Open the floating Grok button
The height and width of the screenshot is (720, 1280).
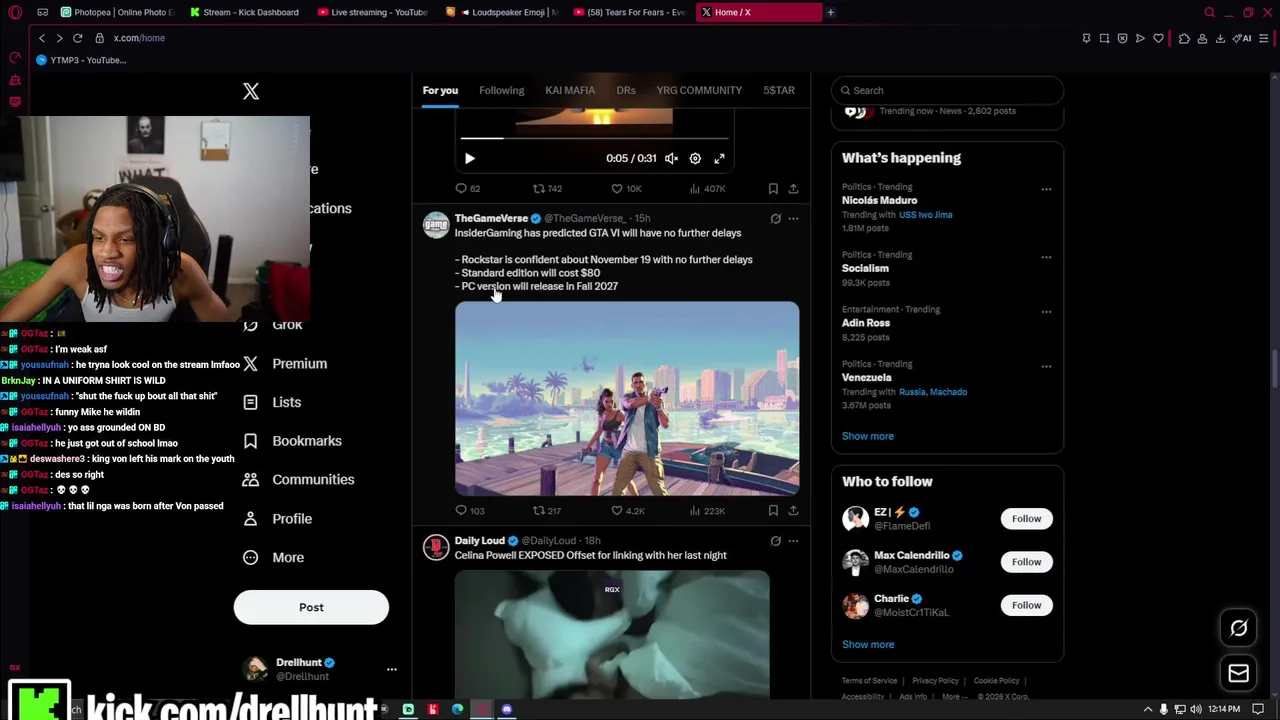click(1238, 628)
